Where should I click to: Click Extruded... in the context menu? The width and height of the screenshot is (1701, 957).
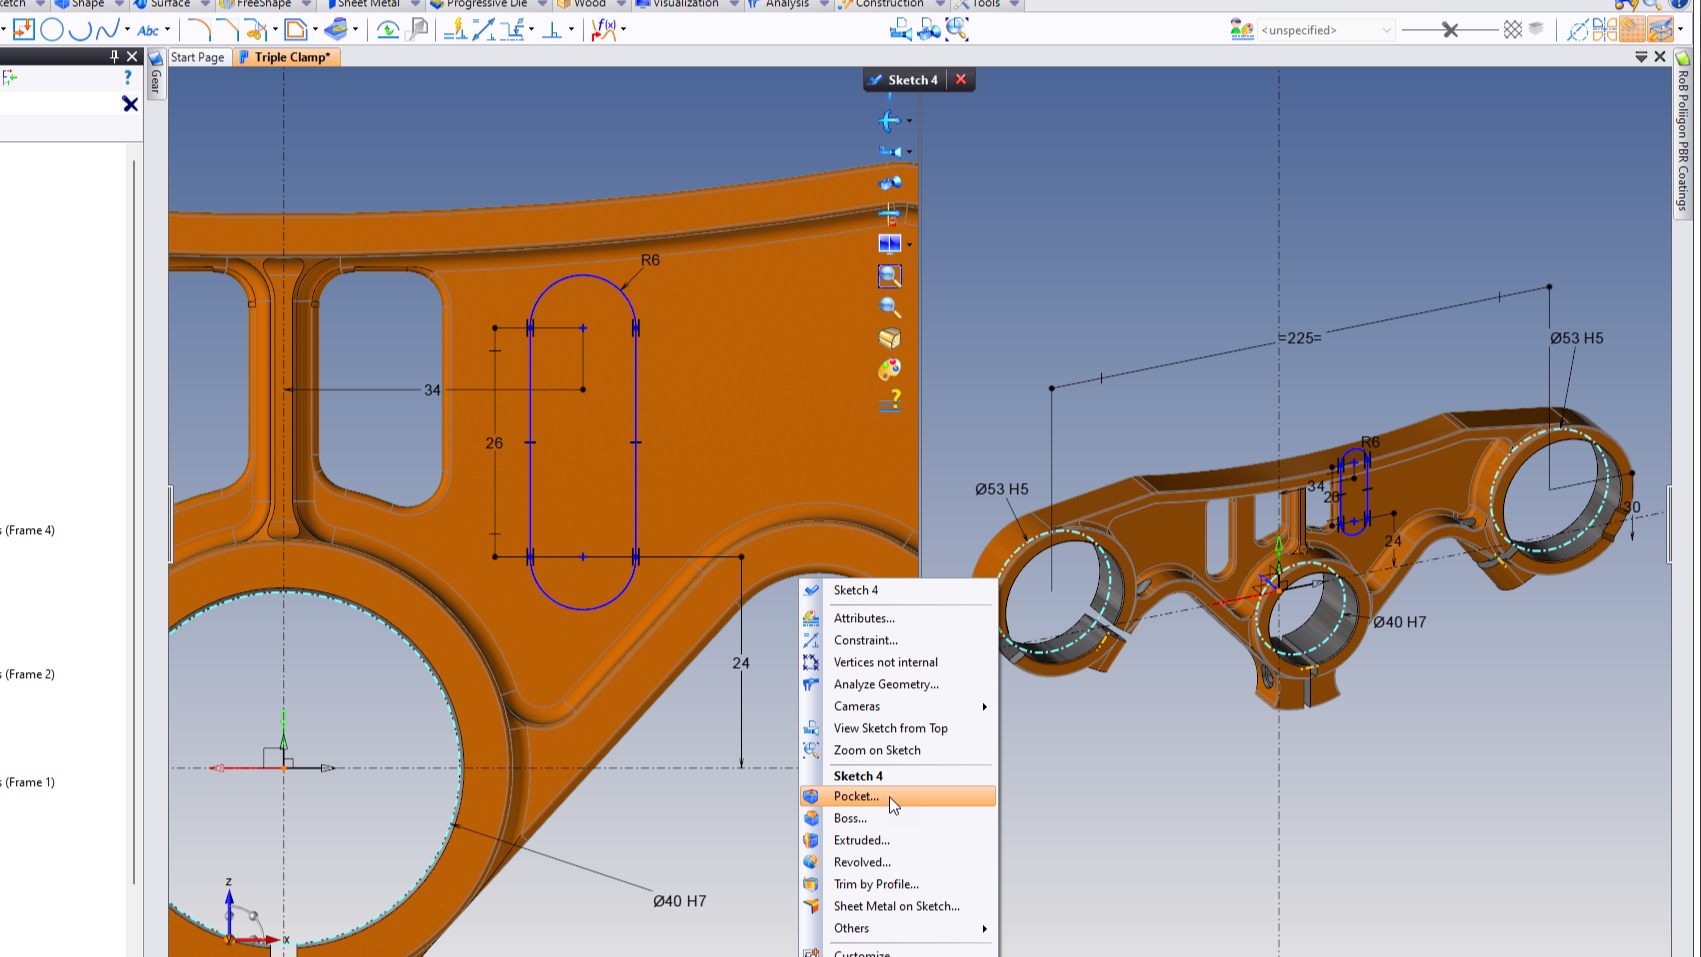tap(861, 840)
